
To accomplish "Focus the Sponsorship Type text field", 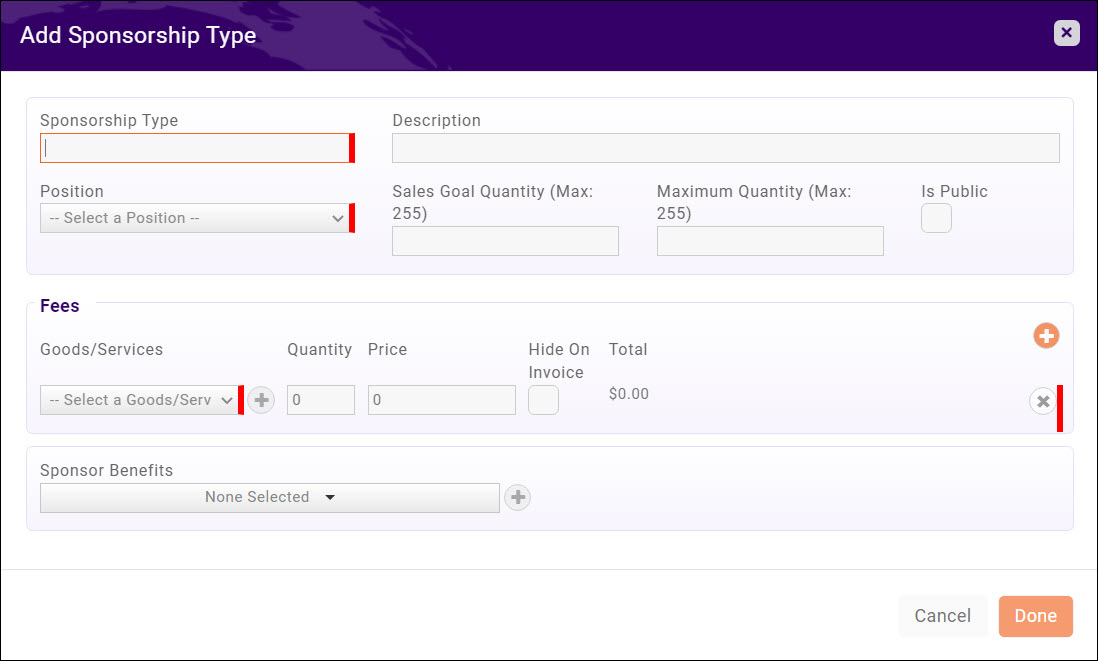I will [195, 148].
